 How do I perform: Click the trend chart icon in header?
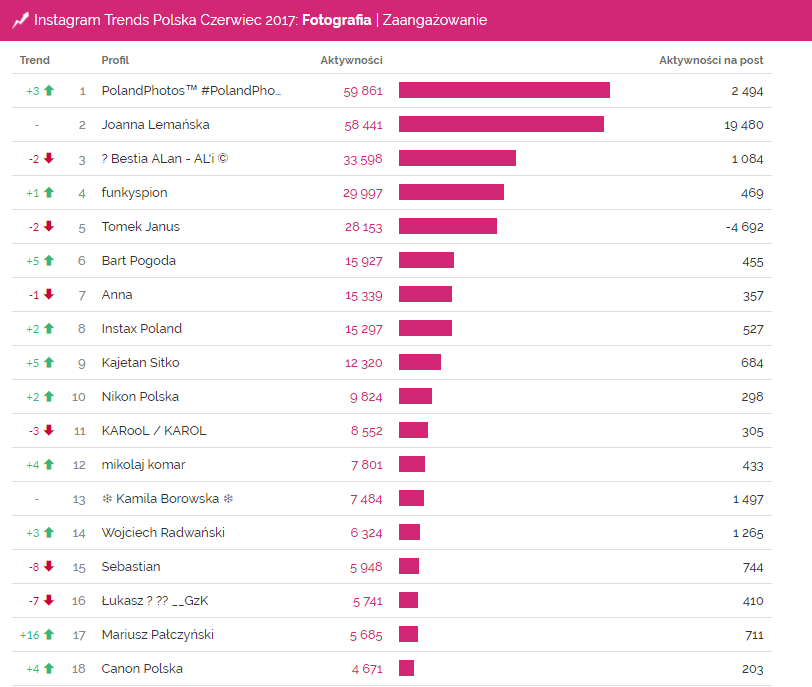19,20
